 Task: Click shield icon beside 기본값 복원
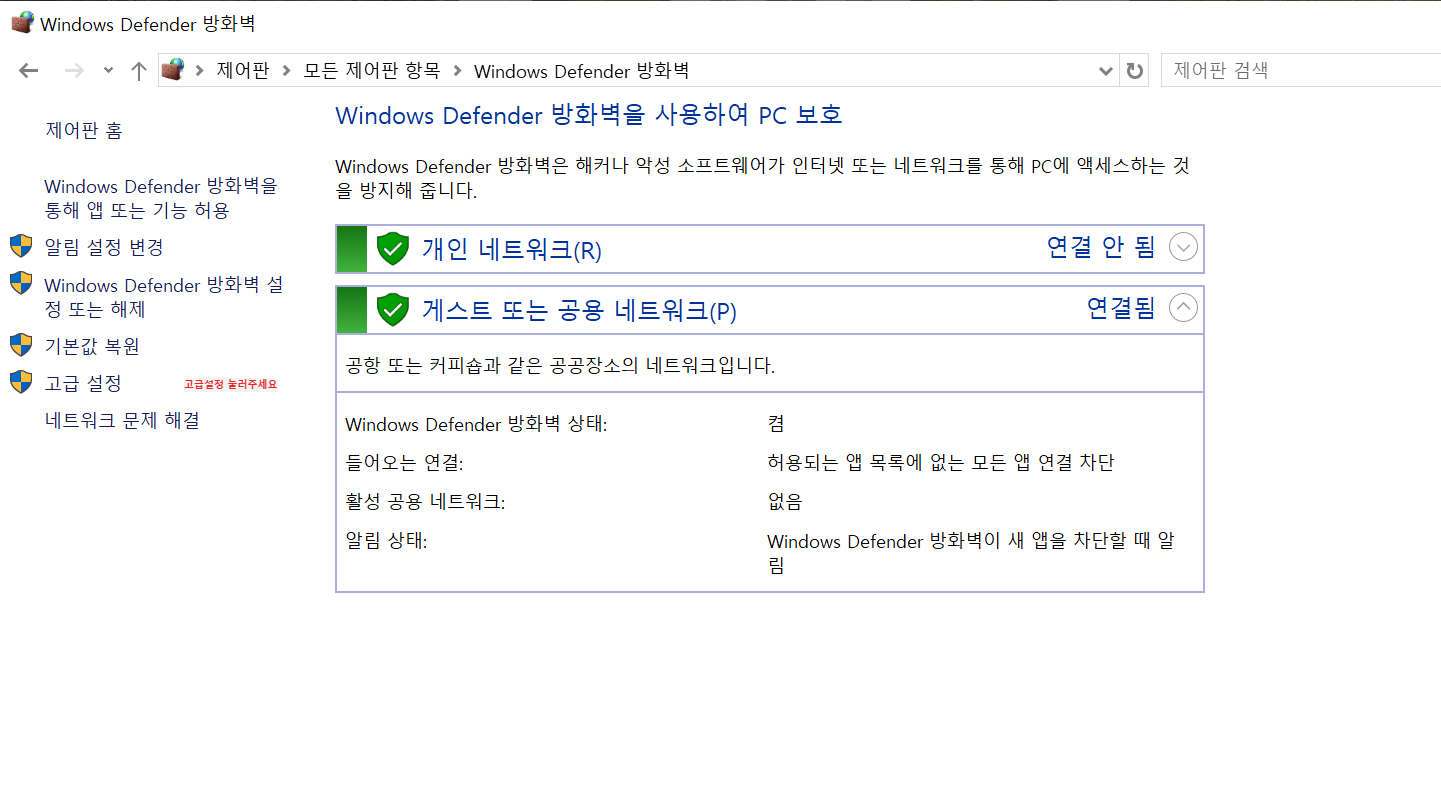tap(21, 345)
